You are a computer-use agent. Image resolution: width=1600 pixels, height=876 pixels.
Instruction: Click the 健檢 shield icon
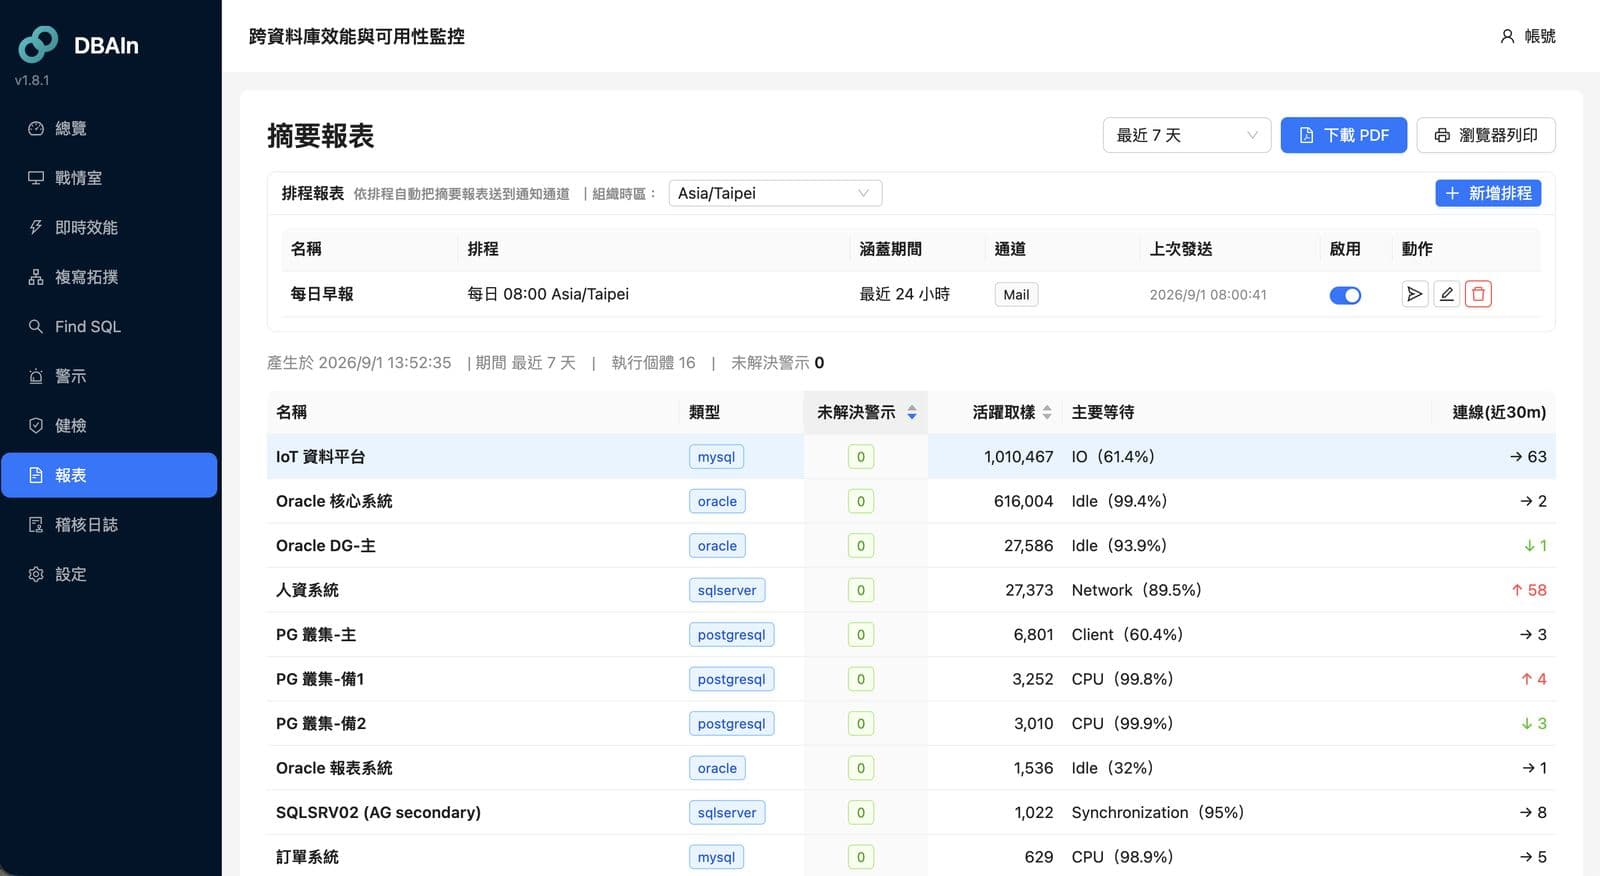click(36, 425)
